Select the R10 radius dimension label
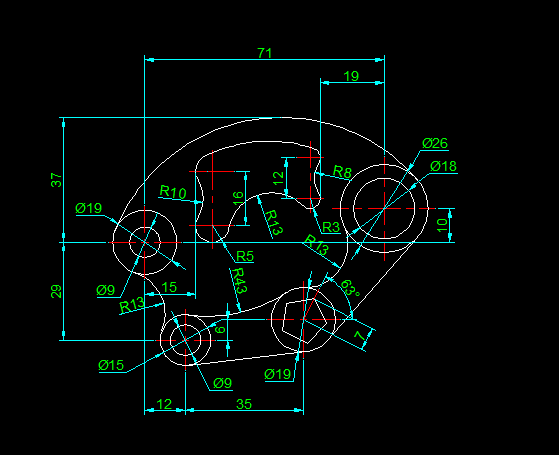This screenshot has width=559, height=455. click(173, 192)
